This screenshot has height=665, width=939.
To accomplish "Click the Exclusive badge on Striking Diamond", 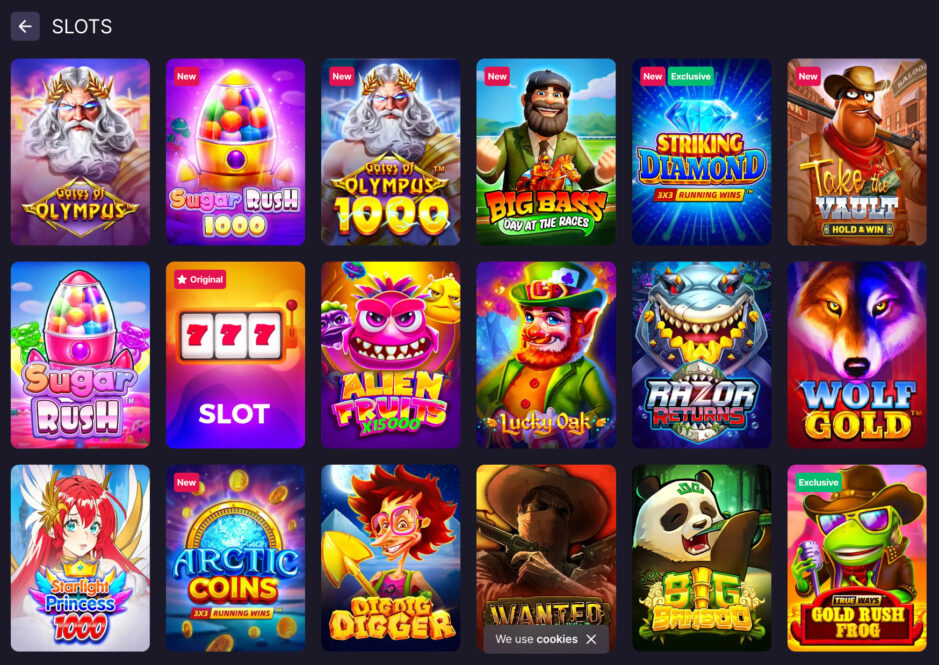I will click(690, 76).
